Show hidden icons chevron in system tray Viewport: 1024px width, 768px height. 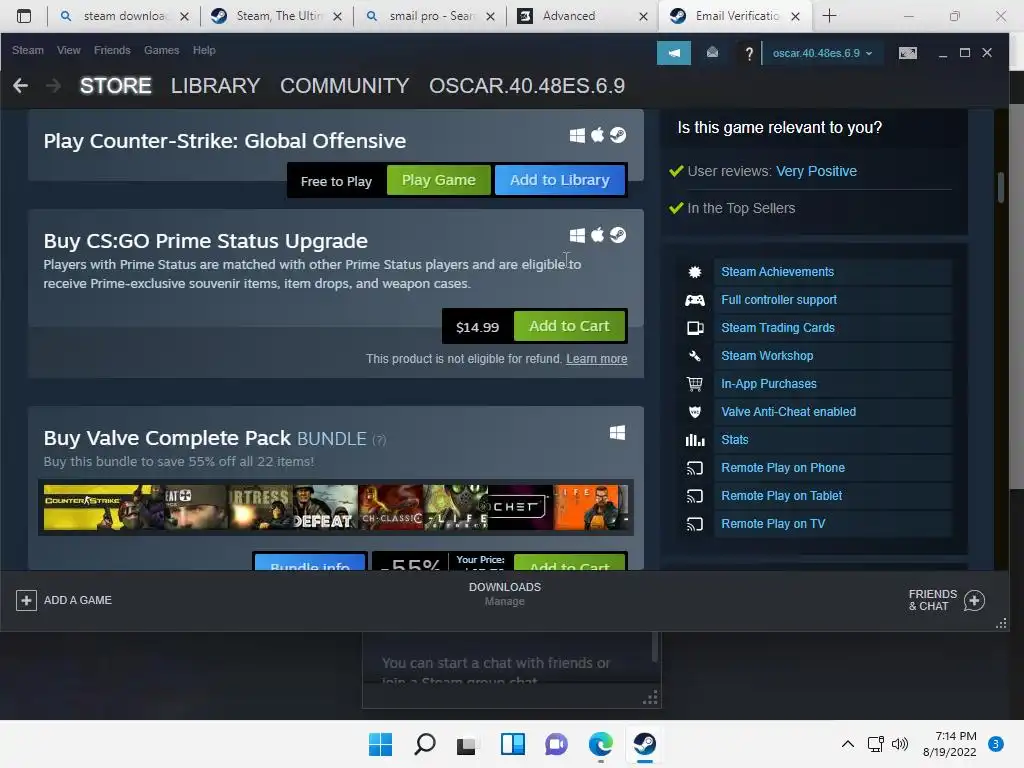(x=848, y=744)
